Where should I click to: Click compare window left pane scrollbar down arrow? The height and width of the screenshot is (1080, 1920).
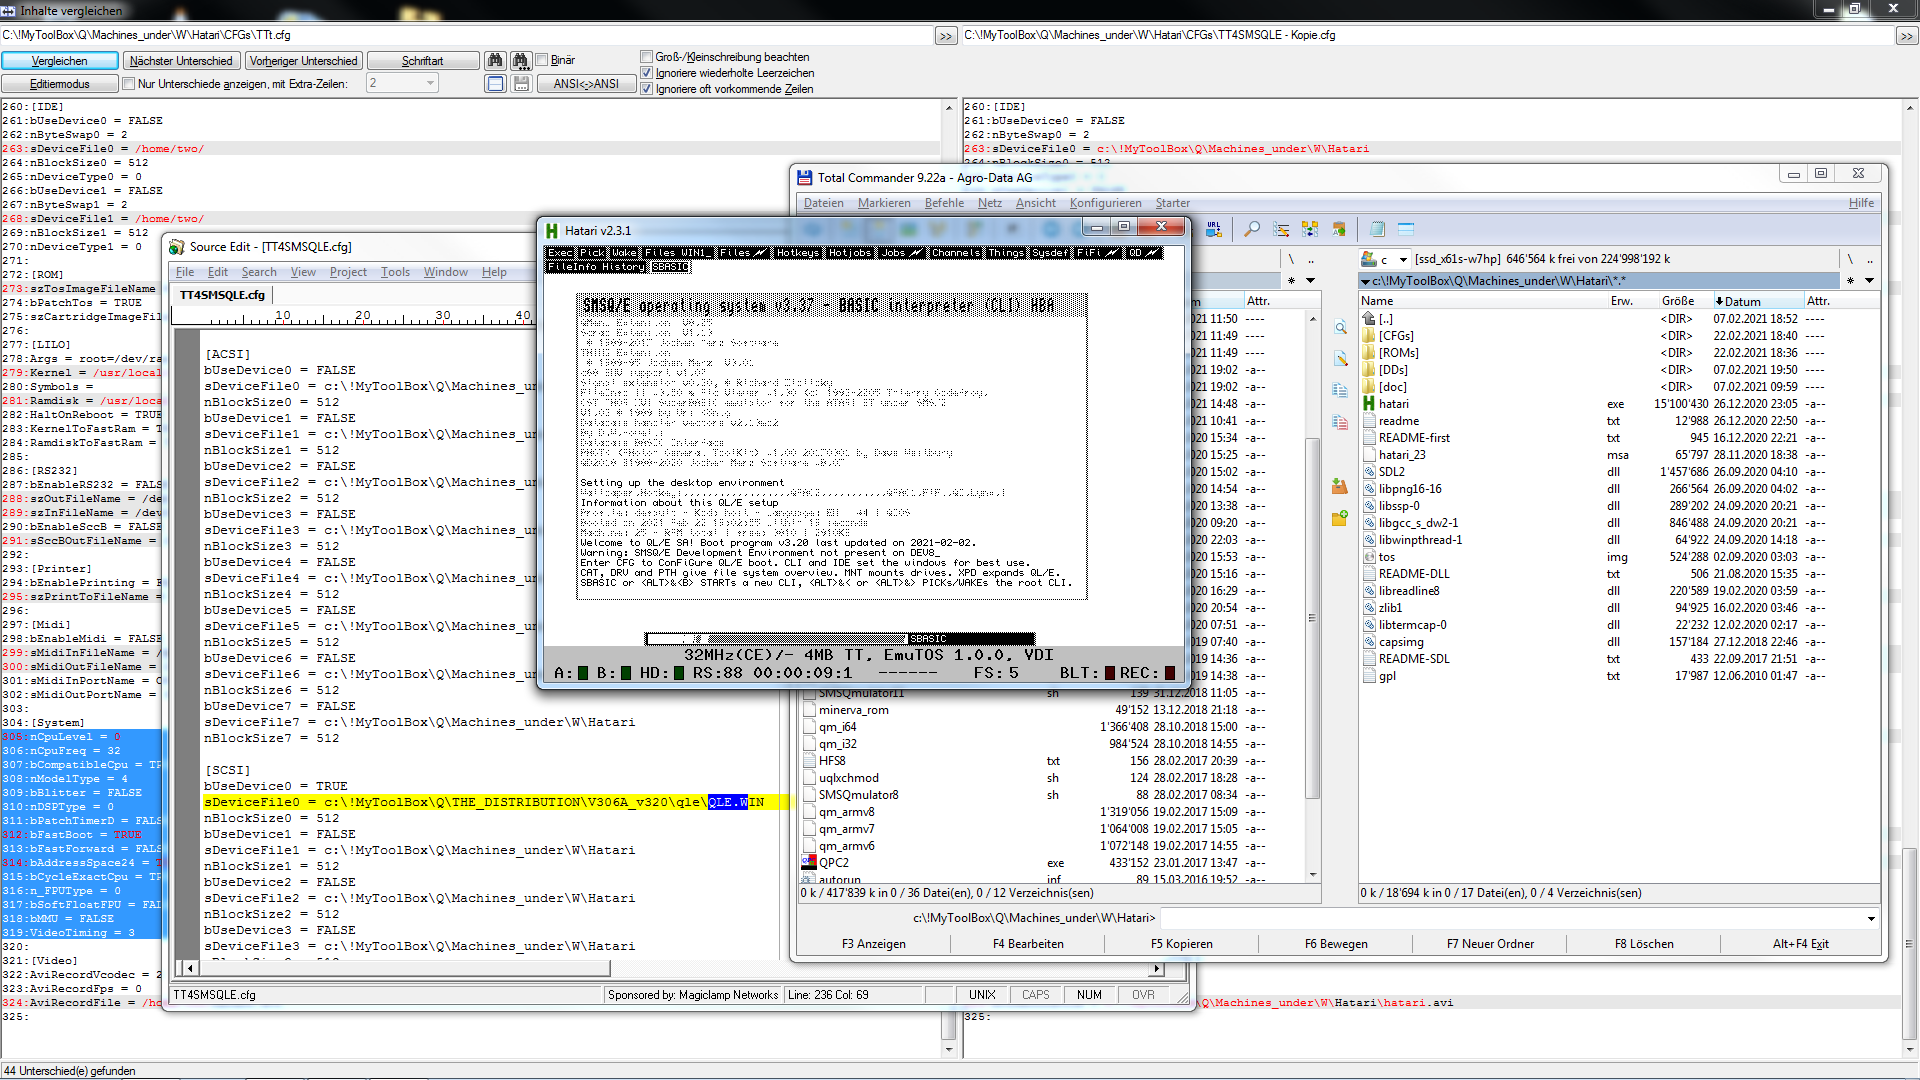[x=949, y=1050]
